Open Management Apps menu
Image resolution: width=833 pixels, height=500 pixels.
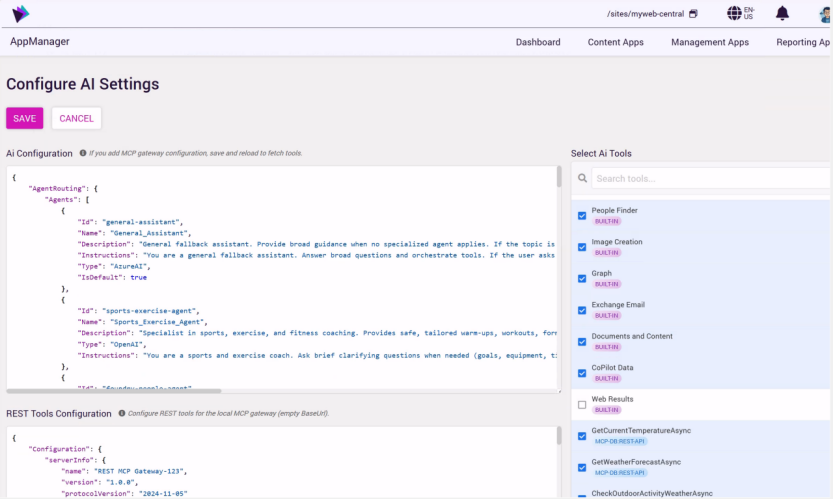[x=710, y=42]
